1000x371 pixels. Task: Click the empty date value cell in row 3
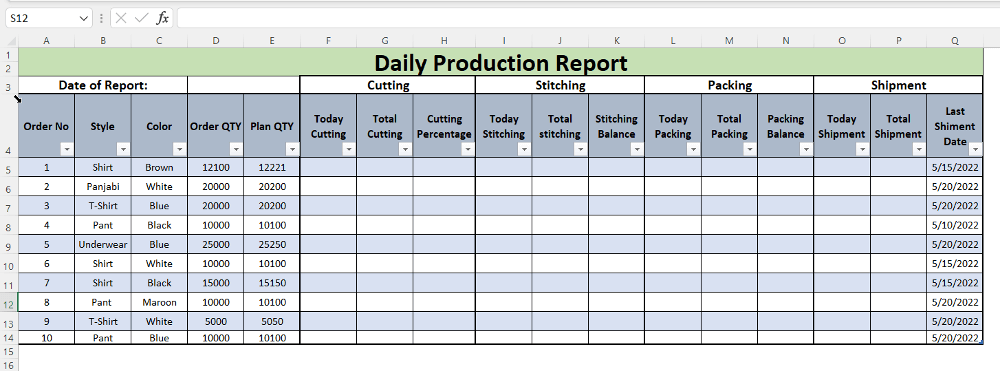click(x=244, y=85)
